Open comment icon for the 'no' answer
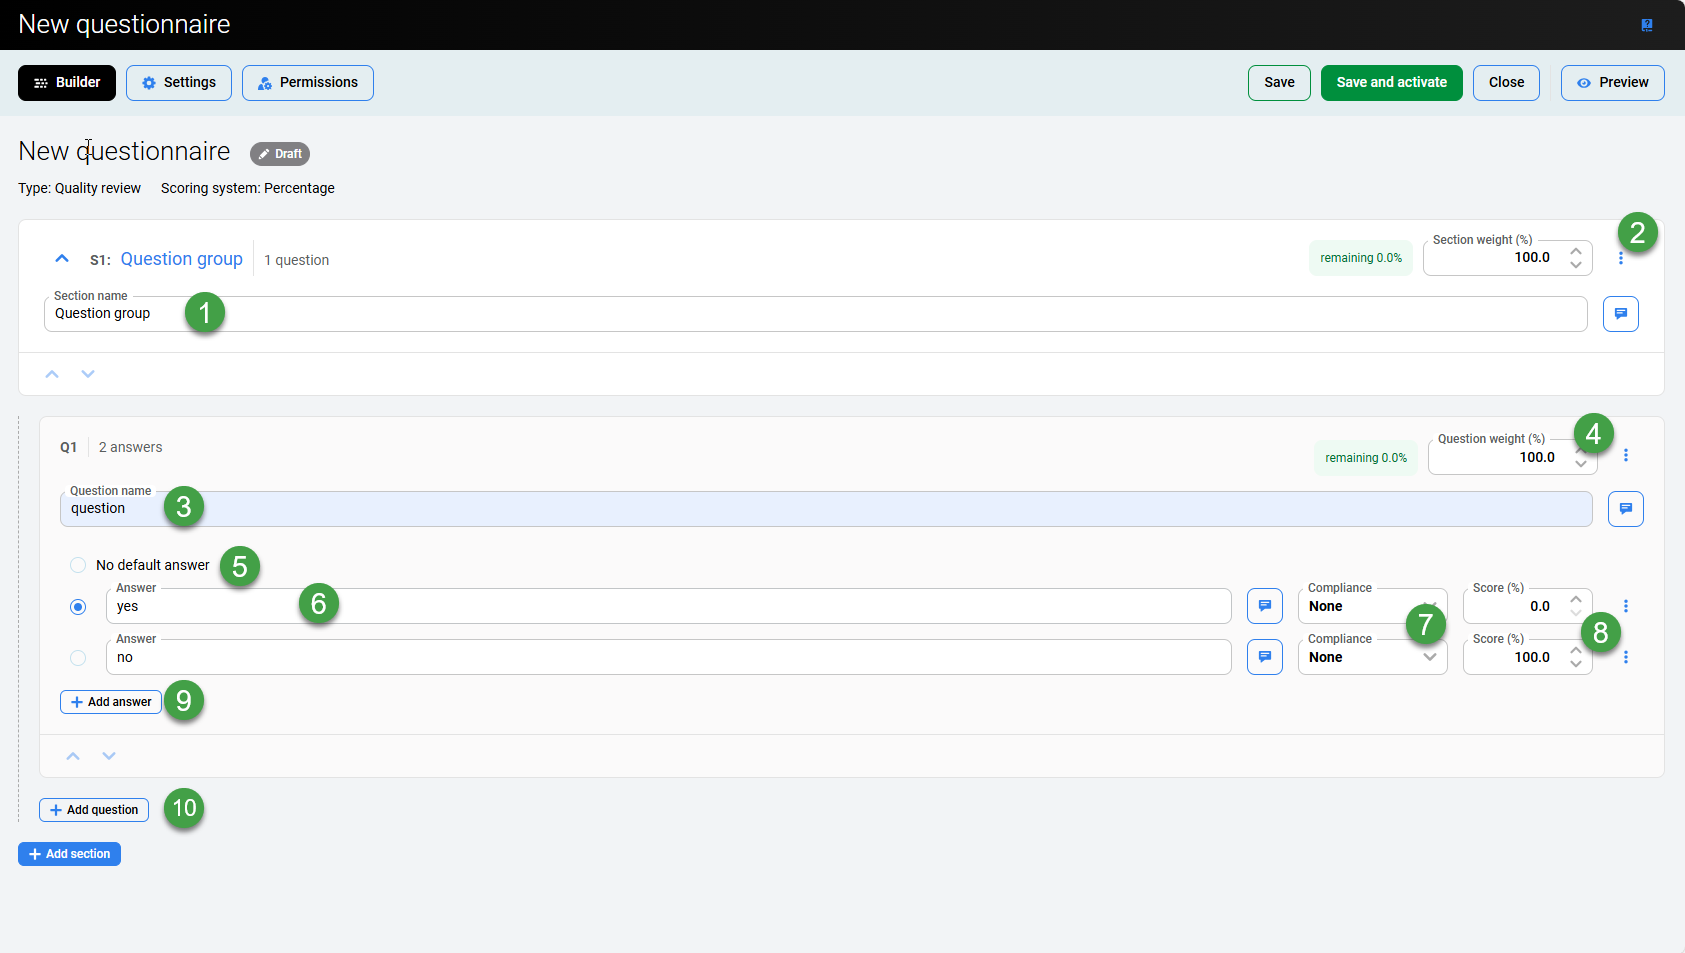Viewport: 1685px width, 953px height. pyautogui.click(x=1264, y=657)
